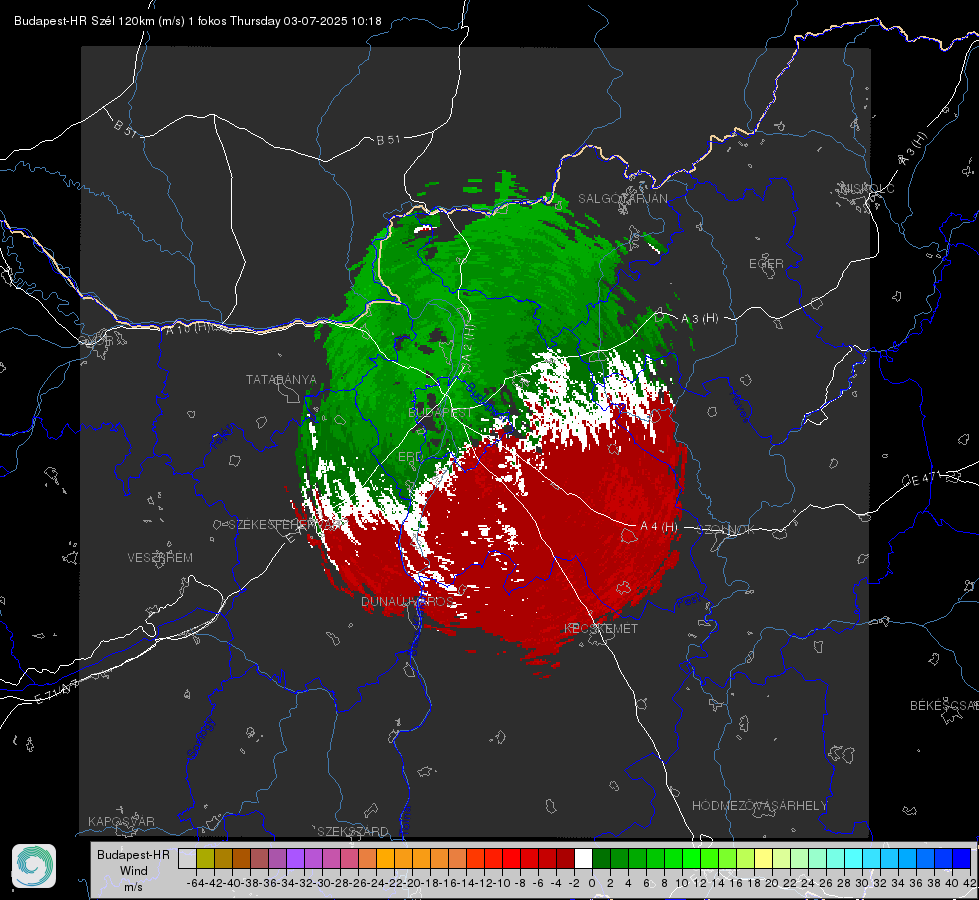This screenshot has height=900, width=979.
Task: Click the 'A 4 (H)' road label
Action: [659, 527]
